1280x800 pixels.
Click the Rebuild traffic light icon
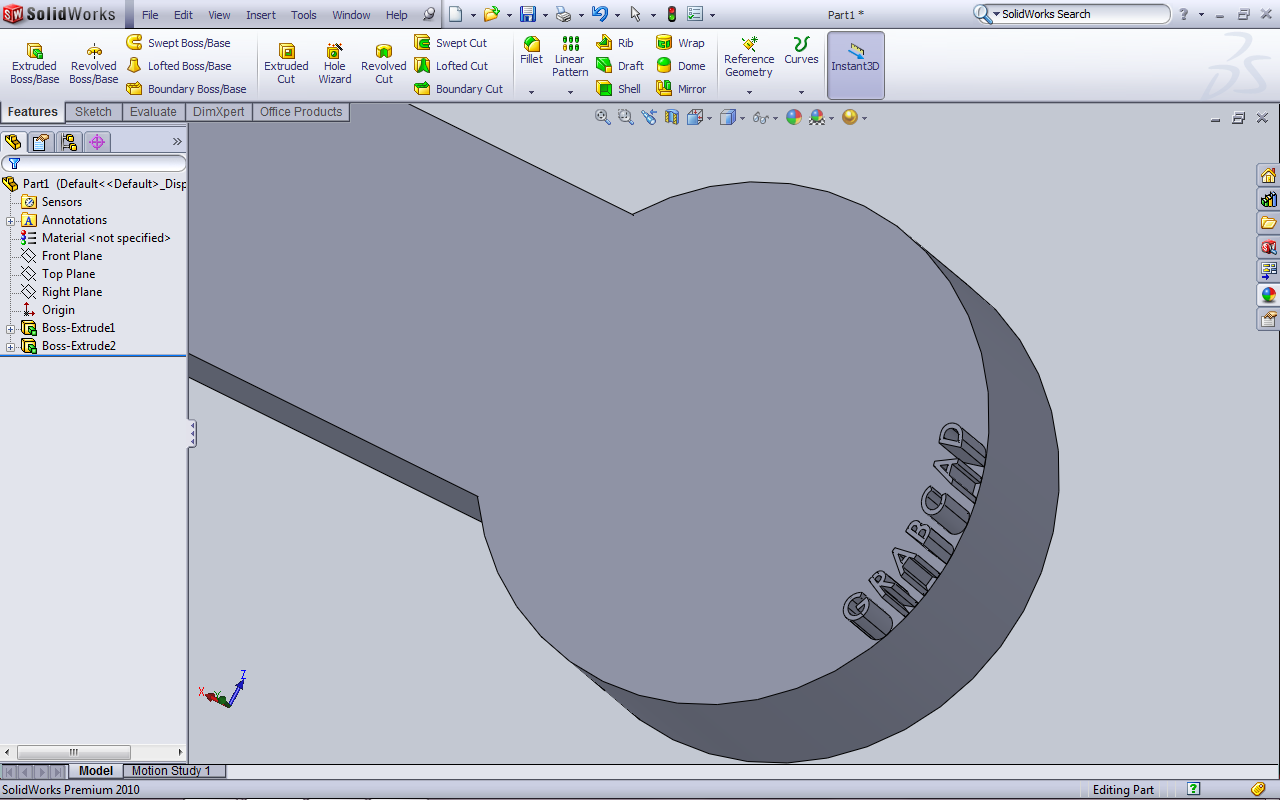click(671, 14)
